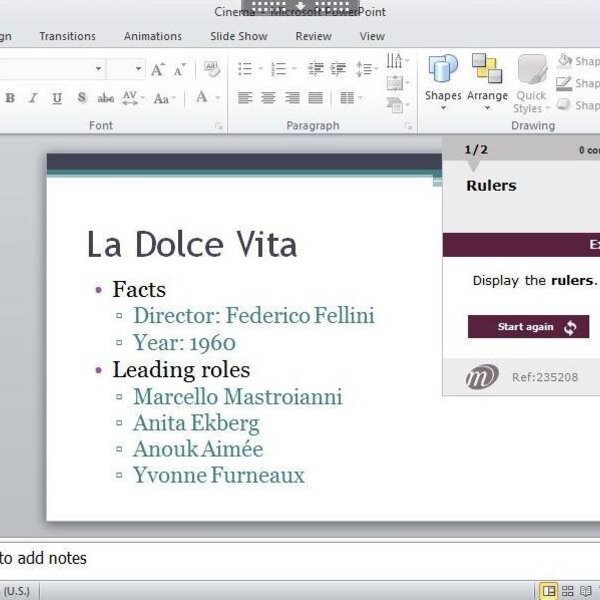Align text left
Viewport: 600px width, 600px height.
coord(245,98)
